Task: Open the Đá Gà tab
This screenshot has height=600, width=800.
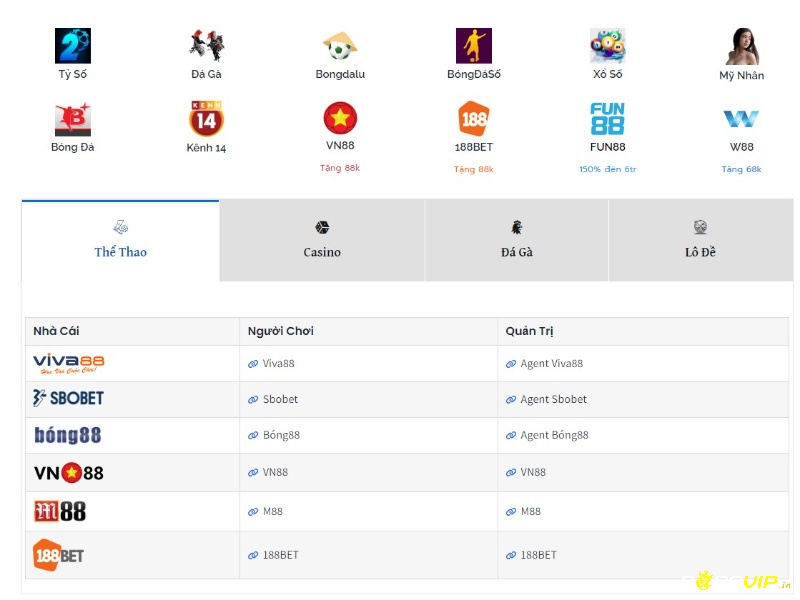Action: pos(516,240)
